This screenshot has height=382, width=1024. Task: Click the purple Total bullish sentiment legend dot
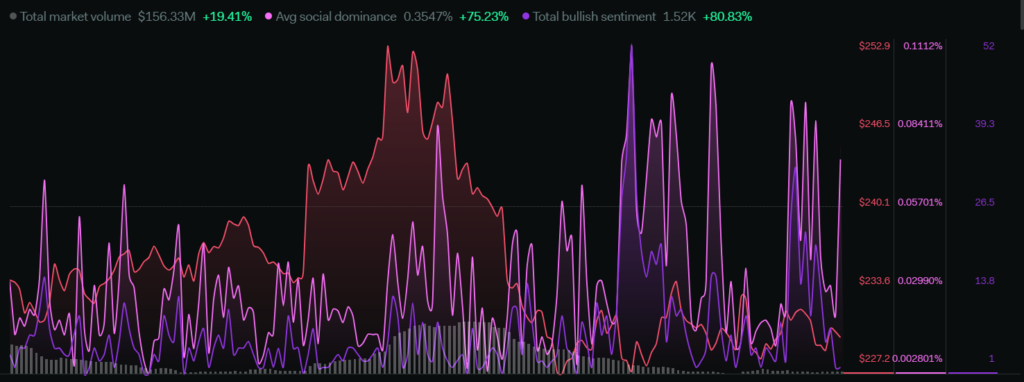tap(526, 17)
